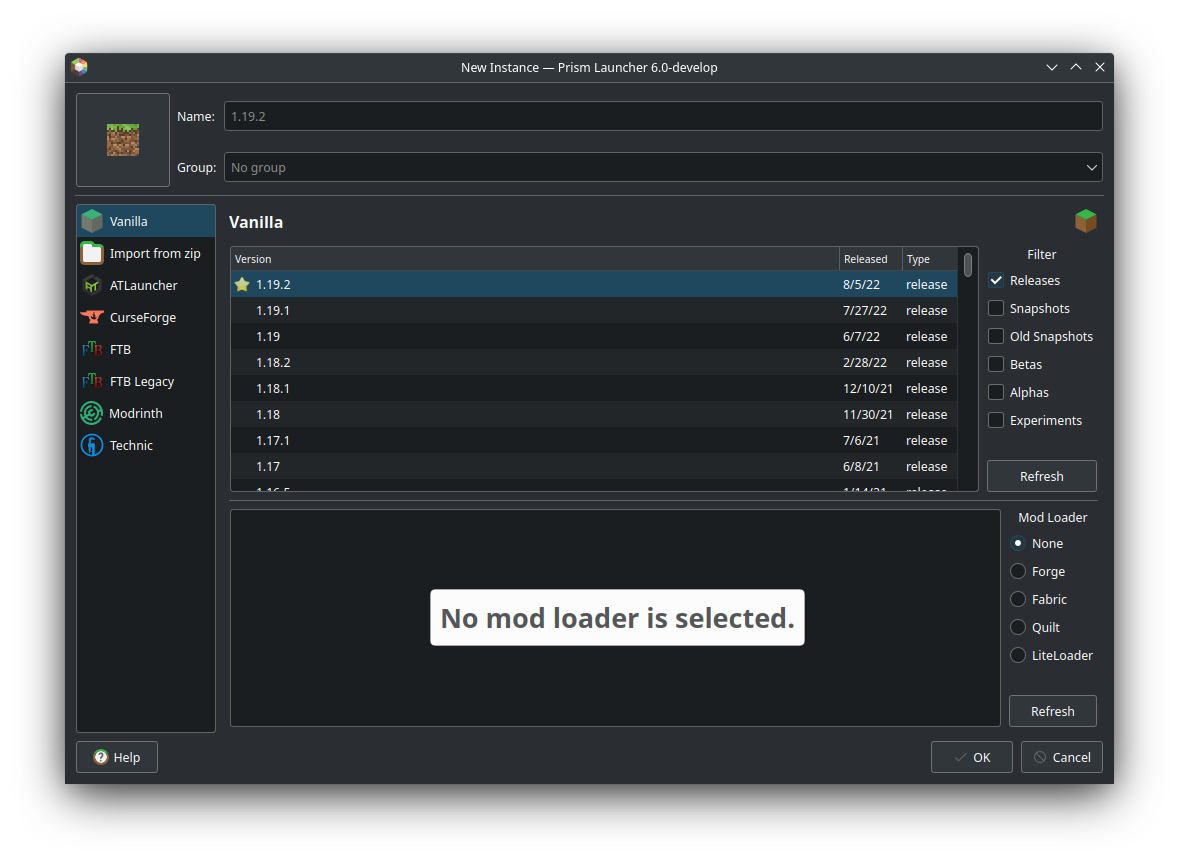
Task: Disable the Releases filter checkbox
Action: pyautogui.click(x=996, y=280)
